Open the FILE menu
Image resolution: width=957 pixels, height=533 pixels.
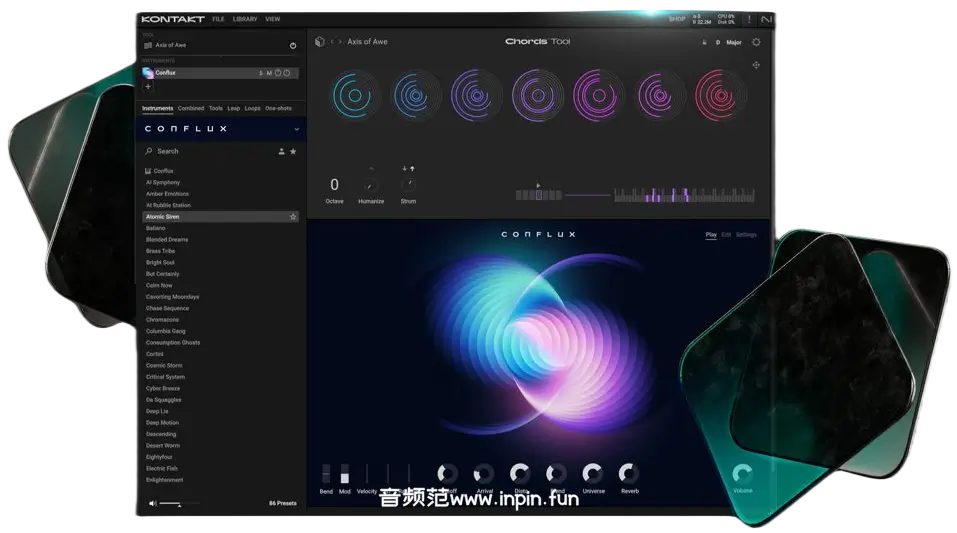pos(218,20)
